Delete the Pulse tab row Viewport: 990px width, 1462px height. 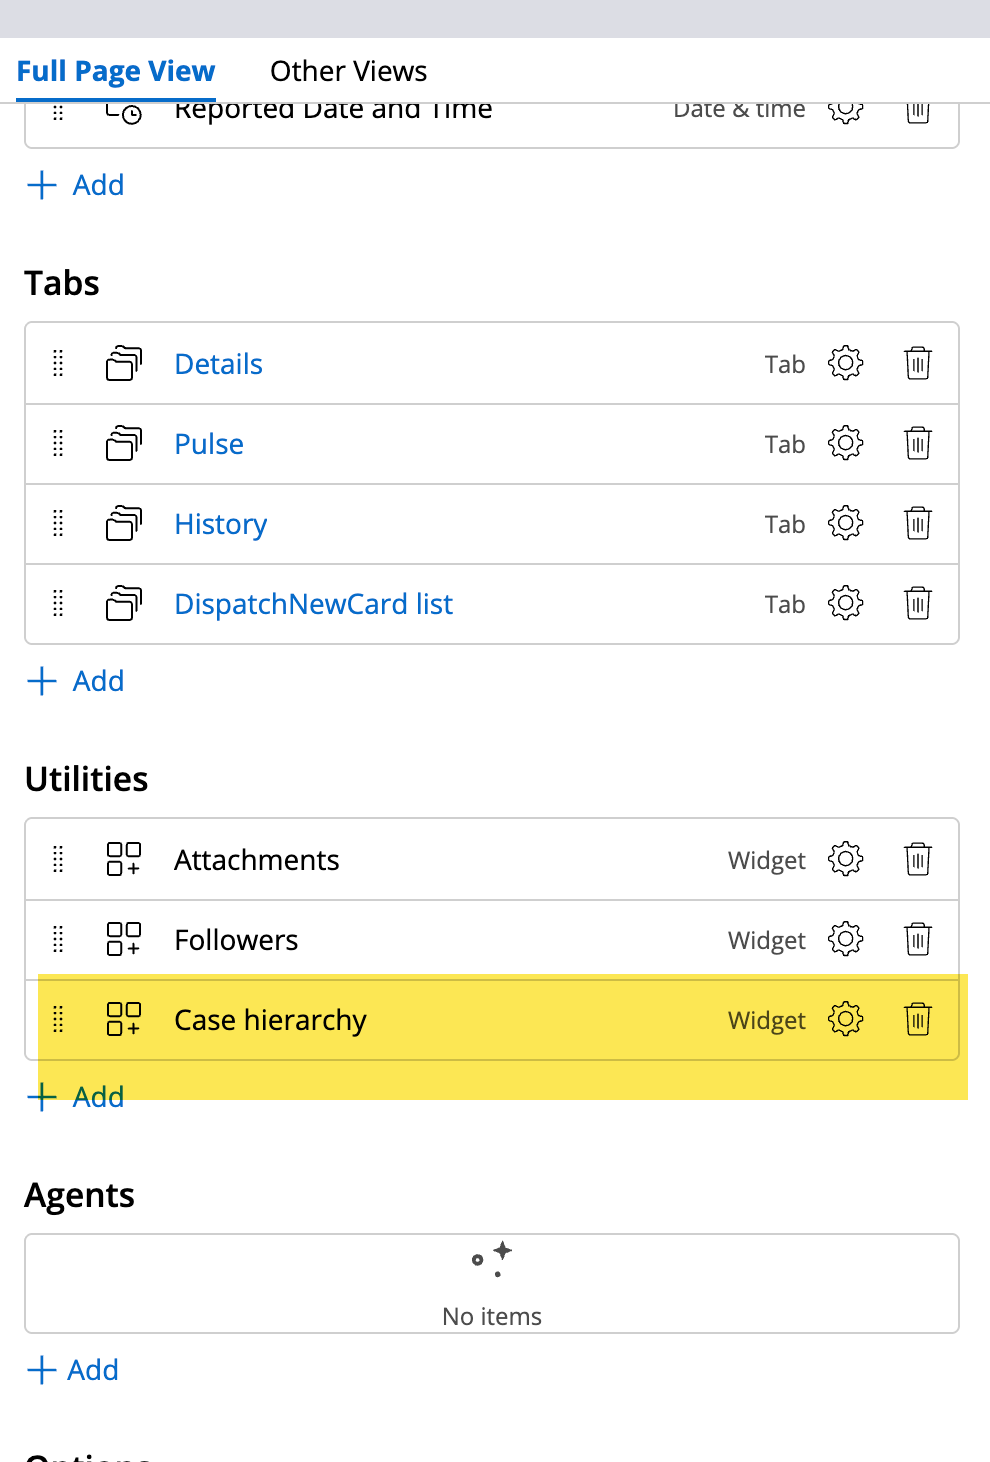point(917,443)
